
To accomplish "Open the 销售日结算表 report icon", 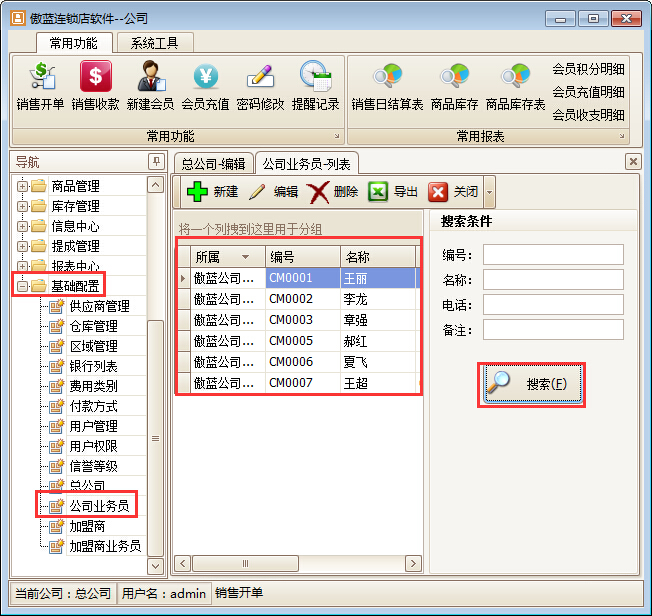I will [x=387, y=78].
